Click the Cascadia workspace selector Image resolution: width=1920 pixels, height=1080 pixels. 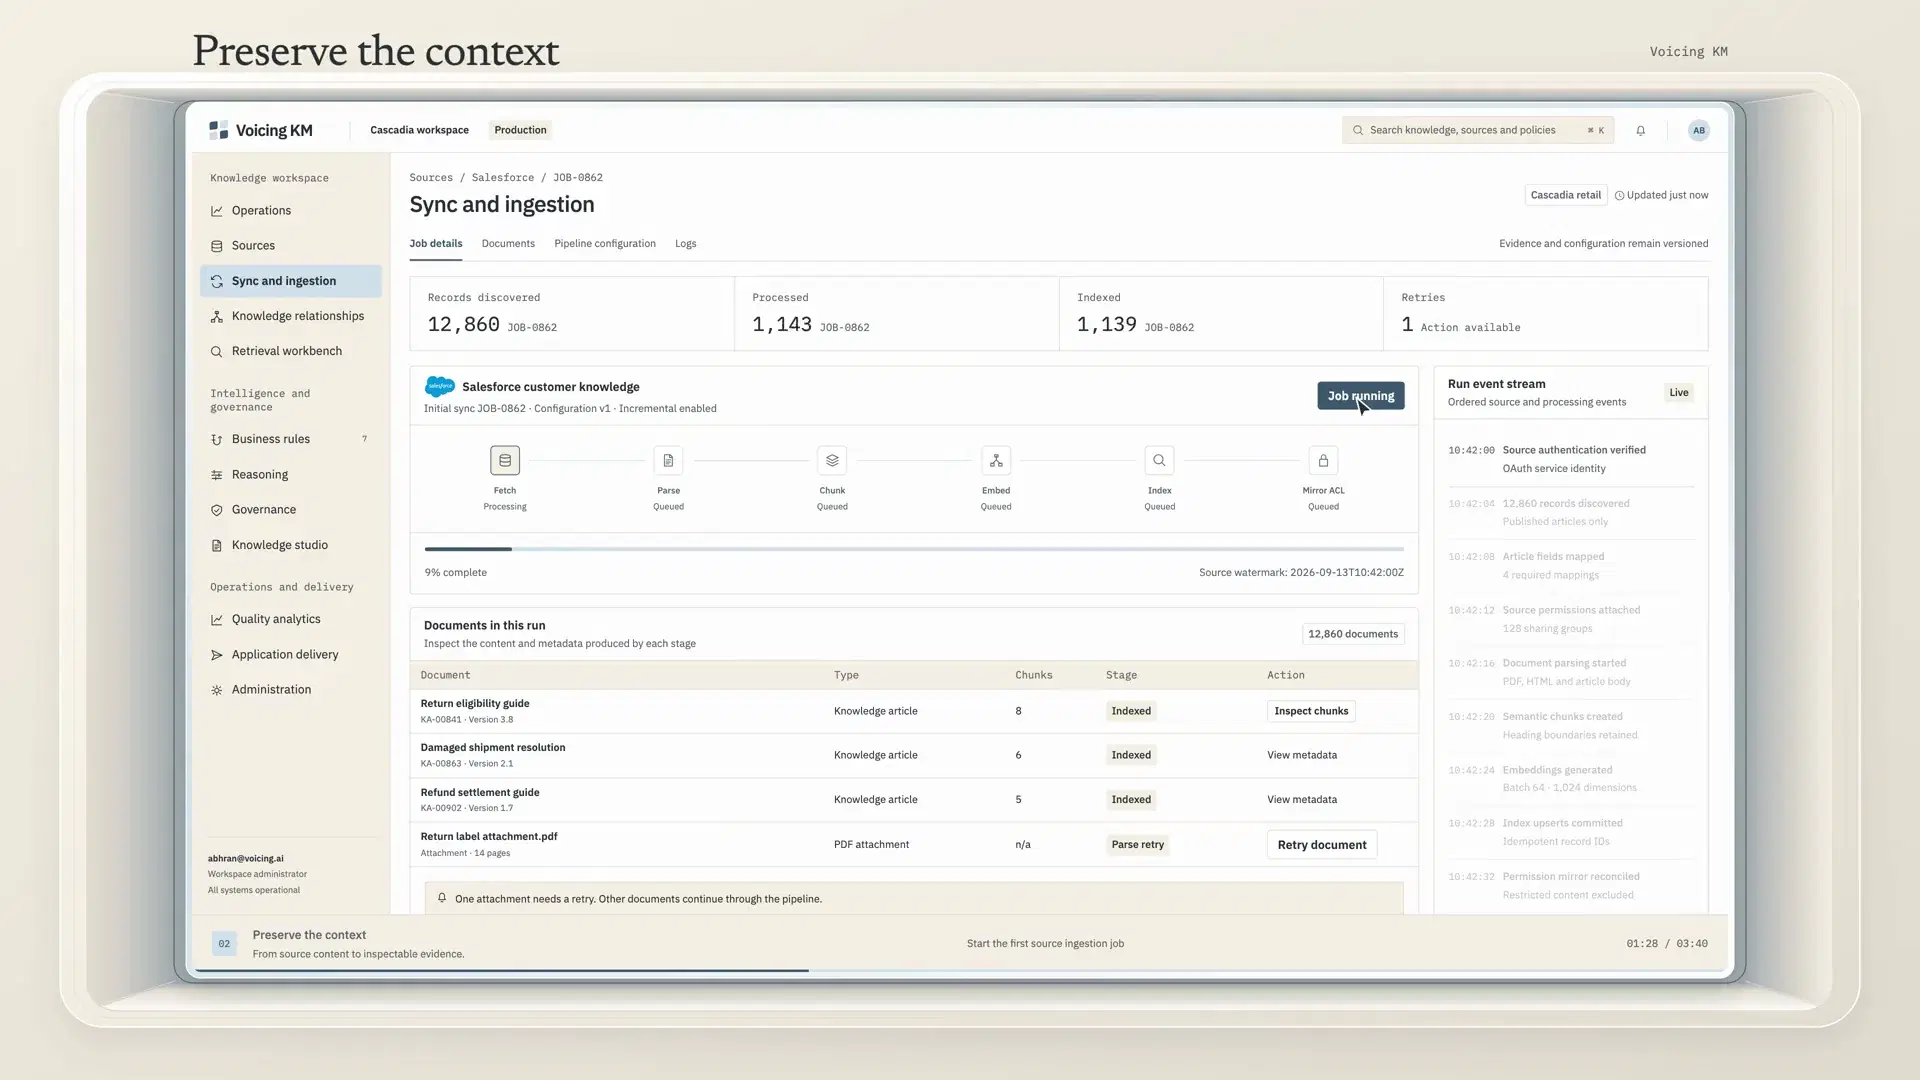(x=419, y=130)
